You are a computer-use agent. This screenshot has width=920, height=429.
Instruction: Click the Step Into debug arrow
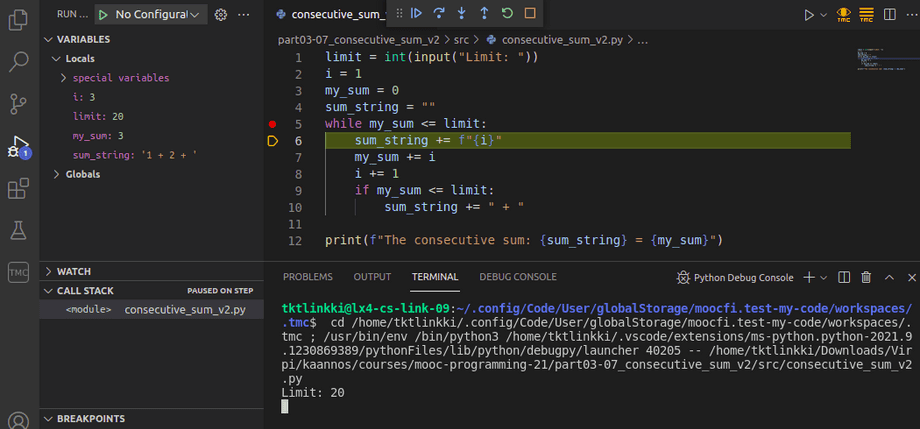[462, 14]
